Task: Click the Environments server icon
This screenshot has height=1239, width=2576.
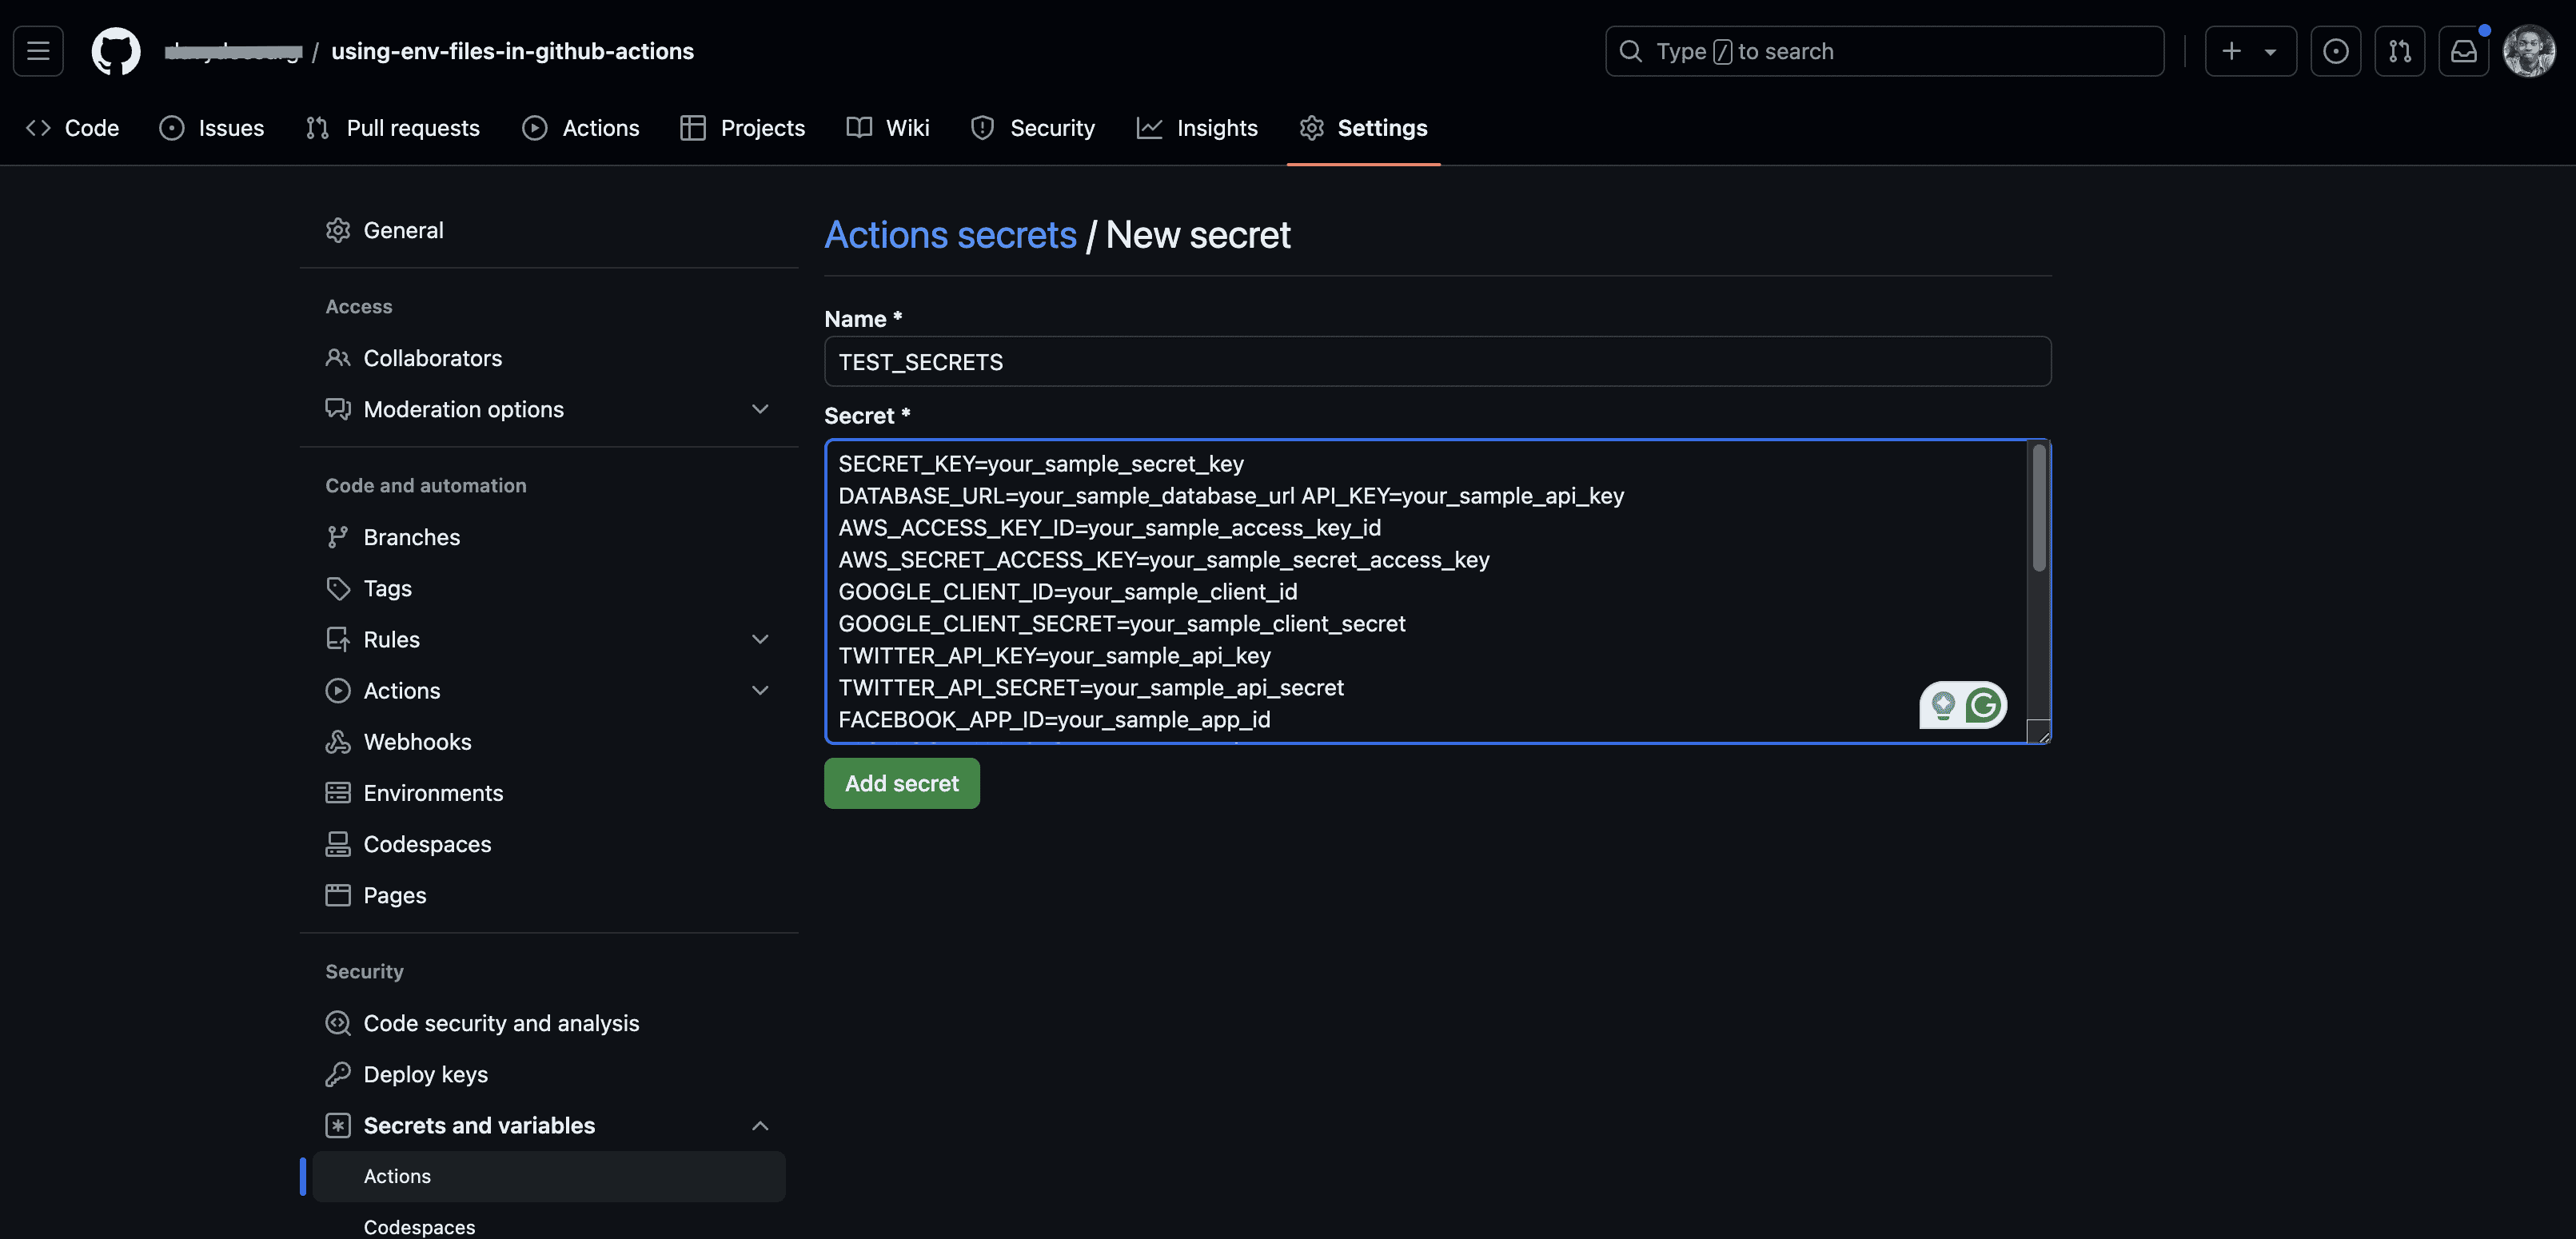Action: (x=338, y=793)
